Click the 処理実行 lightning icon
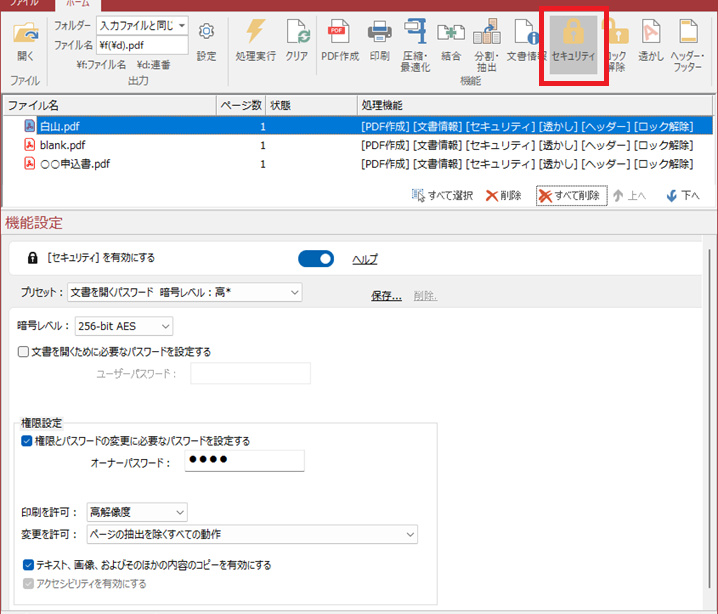This screenshot has width=718, height=614. (255, 40)
